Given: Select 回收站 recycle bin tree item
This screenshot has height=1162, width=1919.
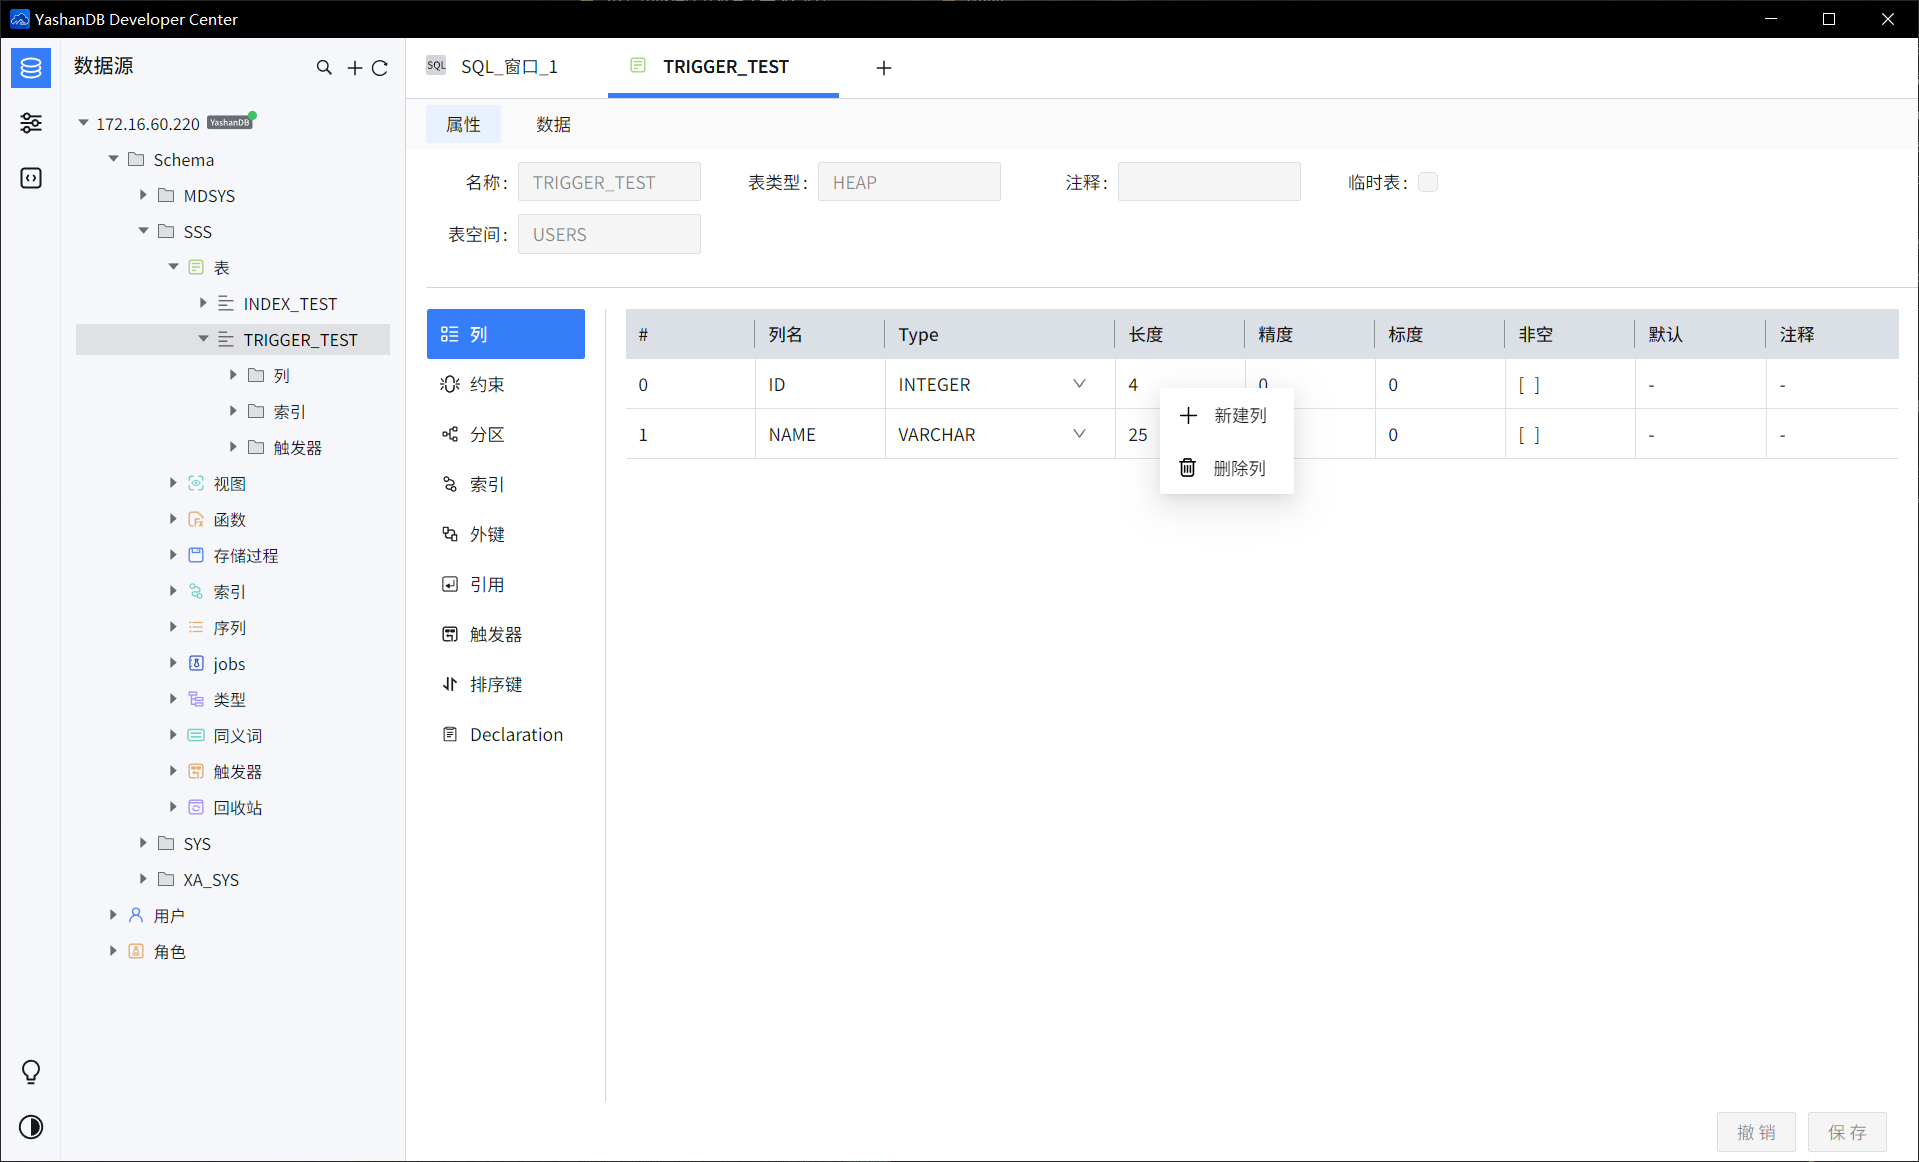Looking at the screenshot, I should pyautogui.click(x=238, y=807).
